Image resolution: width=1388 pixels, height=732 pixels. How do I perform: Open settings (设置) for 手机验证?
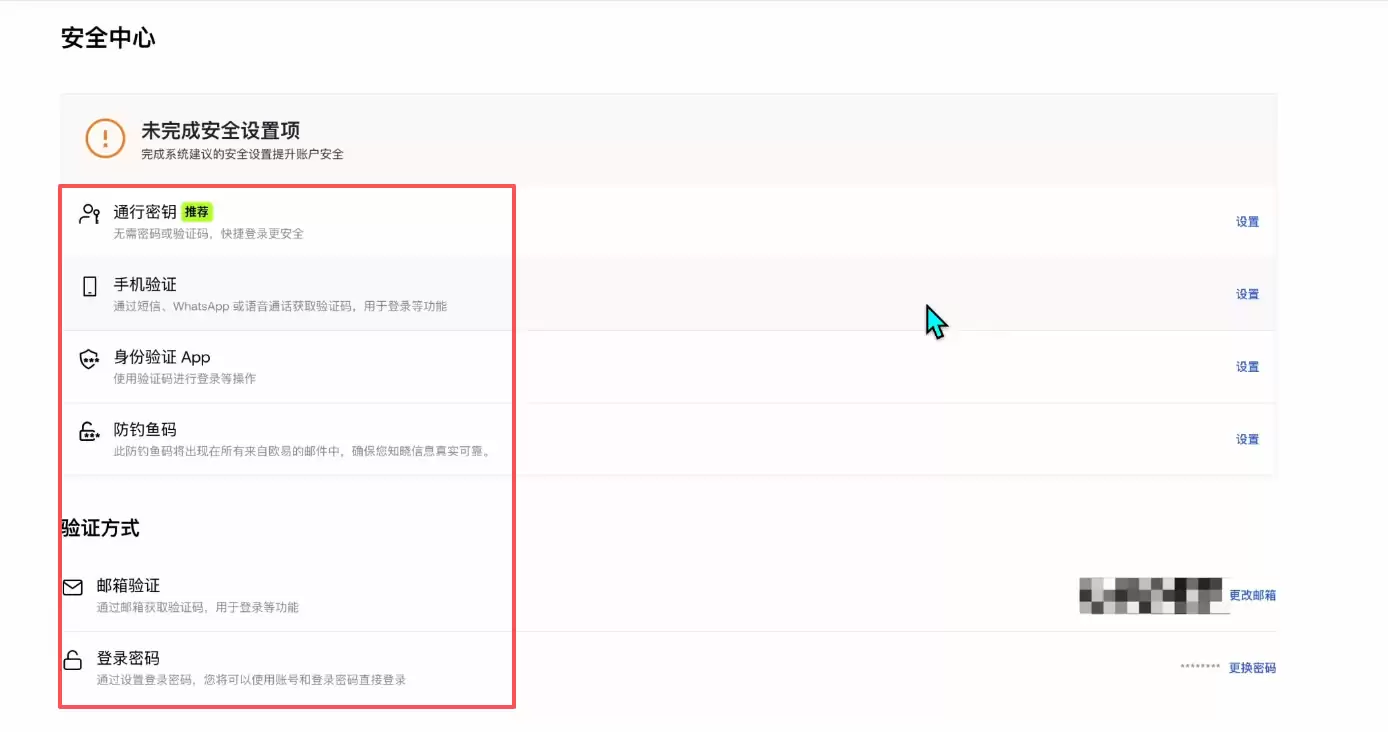[x=1246, y=294]
